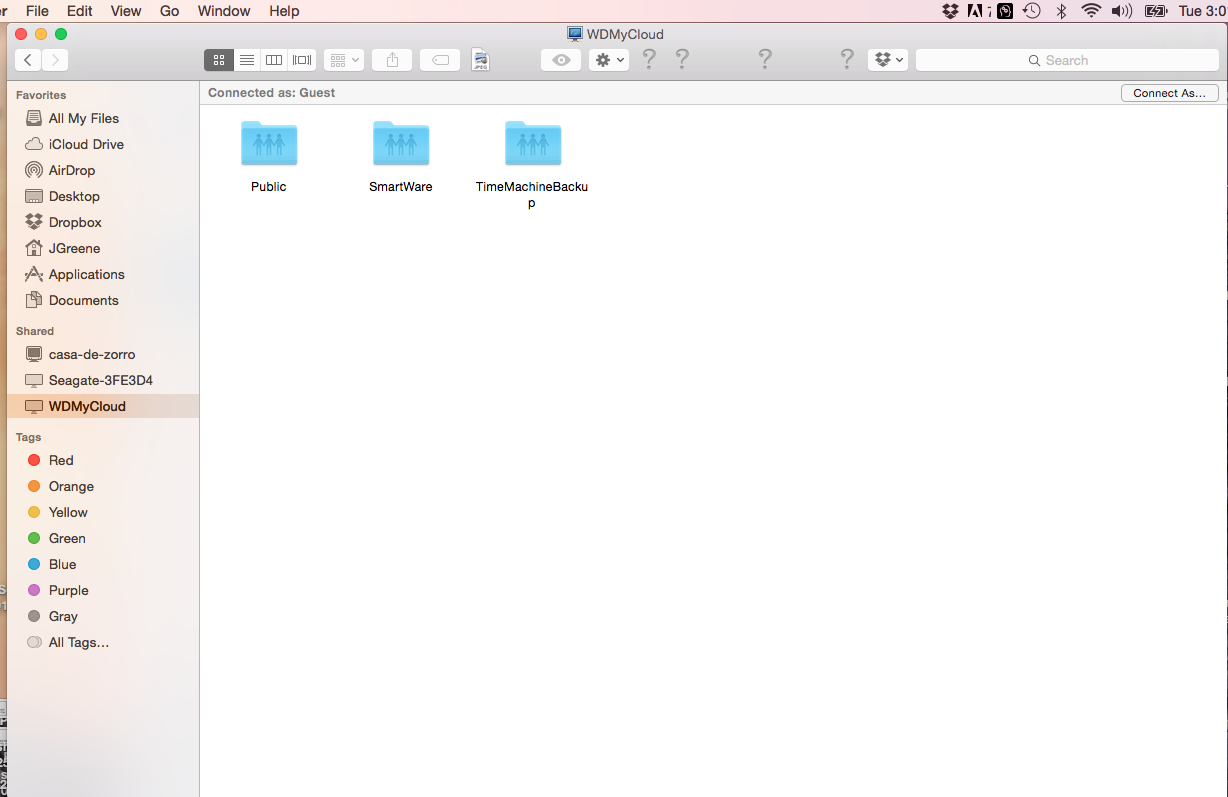Click the Connect As... button
The image size is (1228, 797).
(1170, 93)
